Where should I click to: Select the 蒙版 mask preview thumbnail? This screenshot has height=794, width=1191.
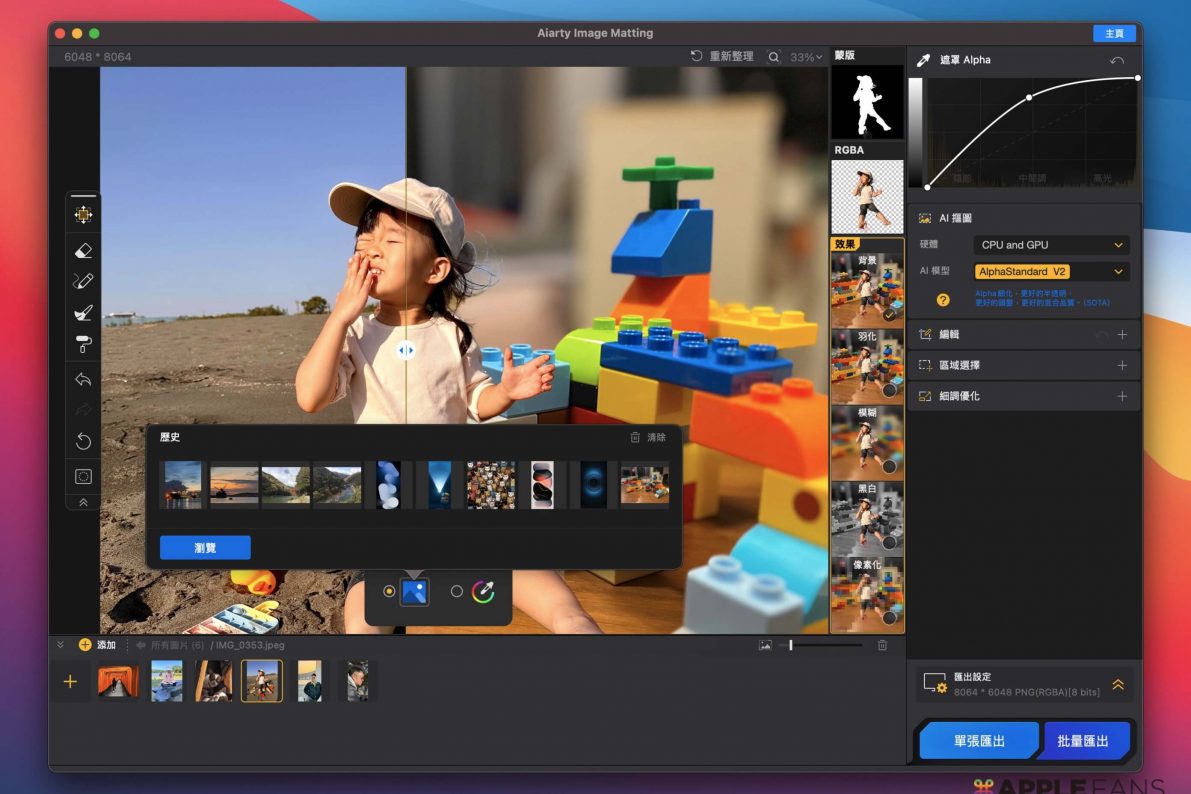[x=867, y=102]
